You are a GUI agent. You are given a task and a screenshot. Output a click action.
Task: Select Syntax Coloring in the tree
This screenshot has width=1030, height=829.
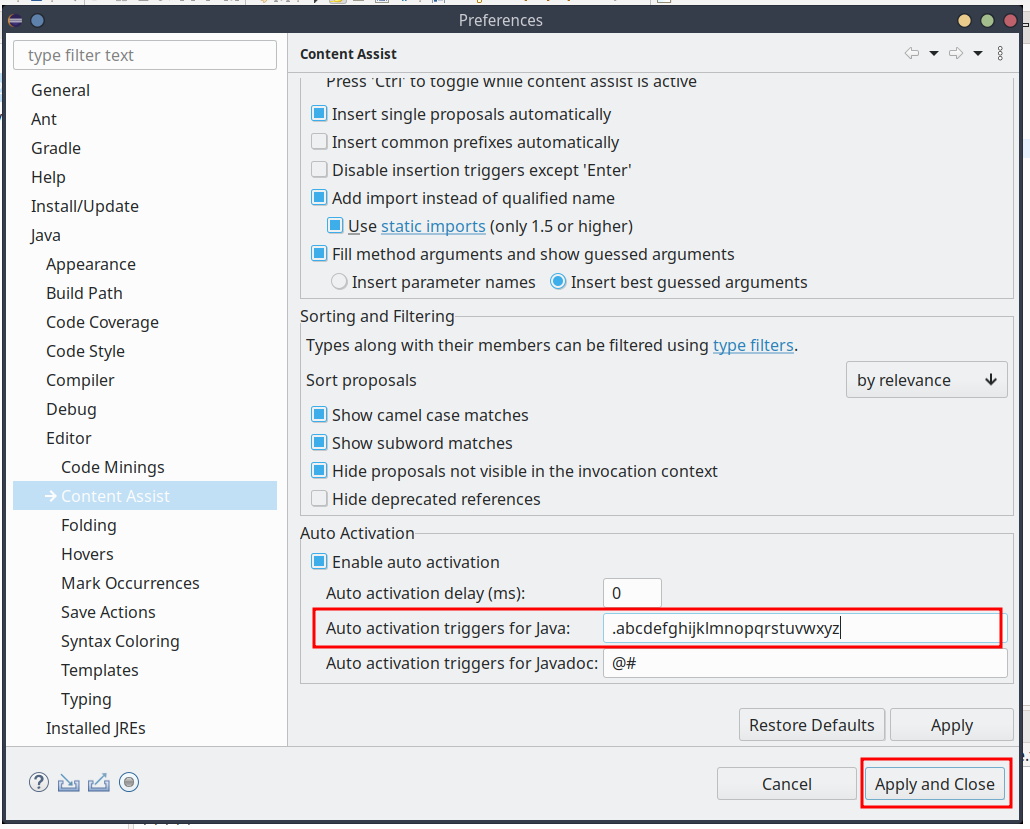click(120, 641)
